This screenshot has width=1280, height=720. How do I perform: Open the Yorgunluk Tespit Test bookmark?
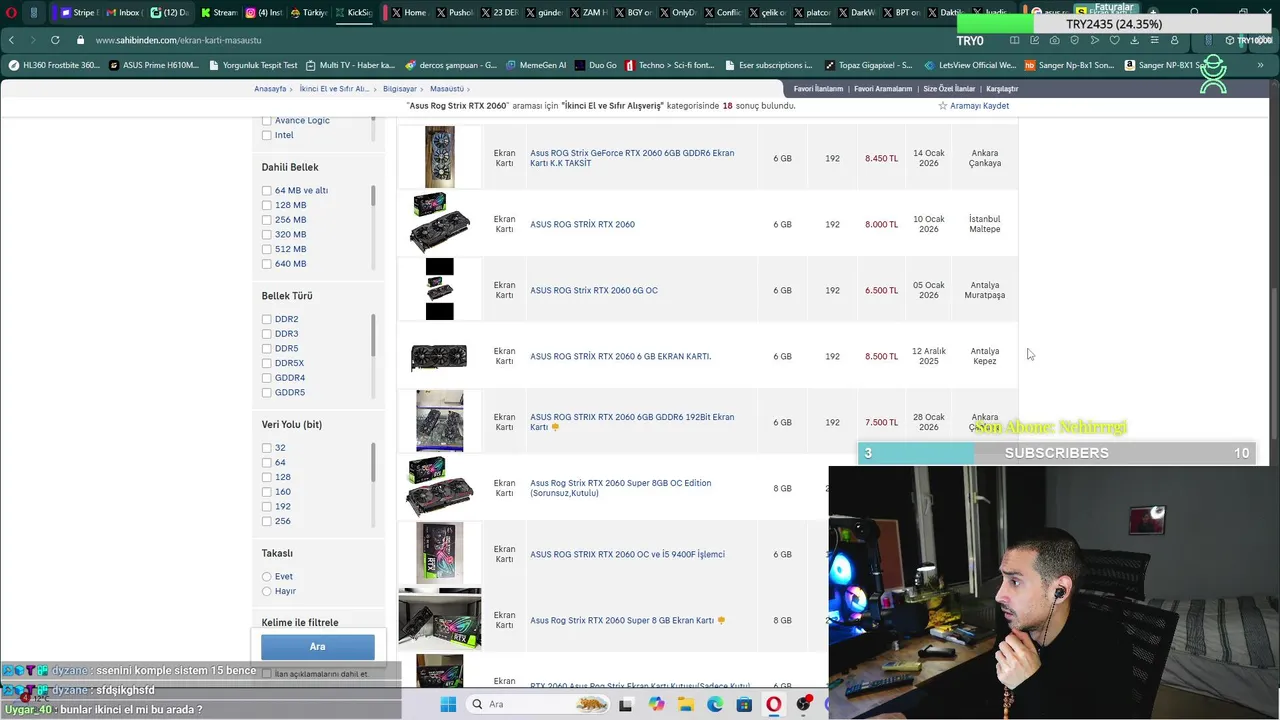[251, 65]
